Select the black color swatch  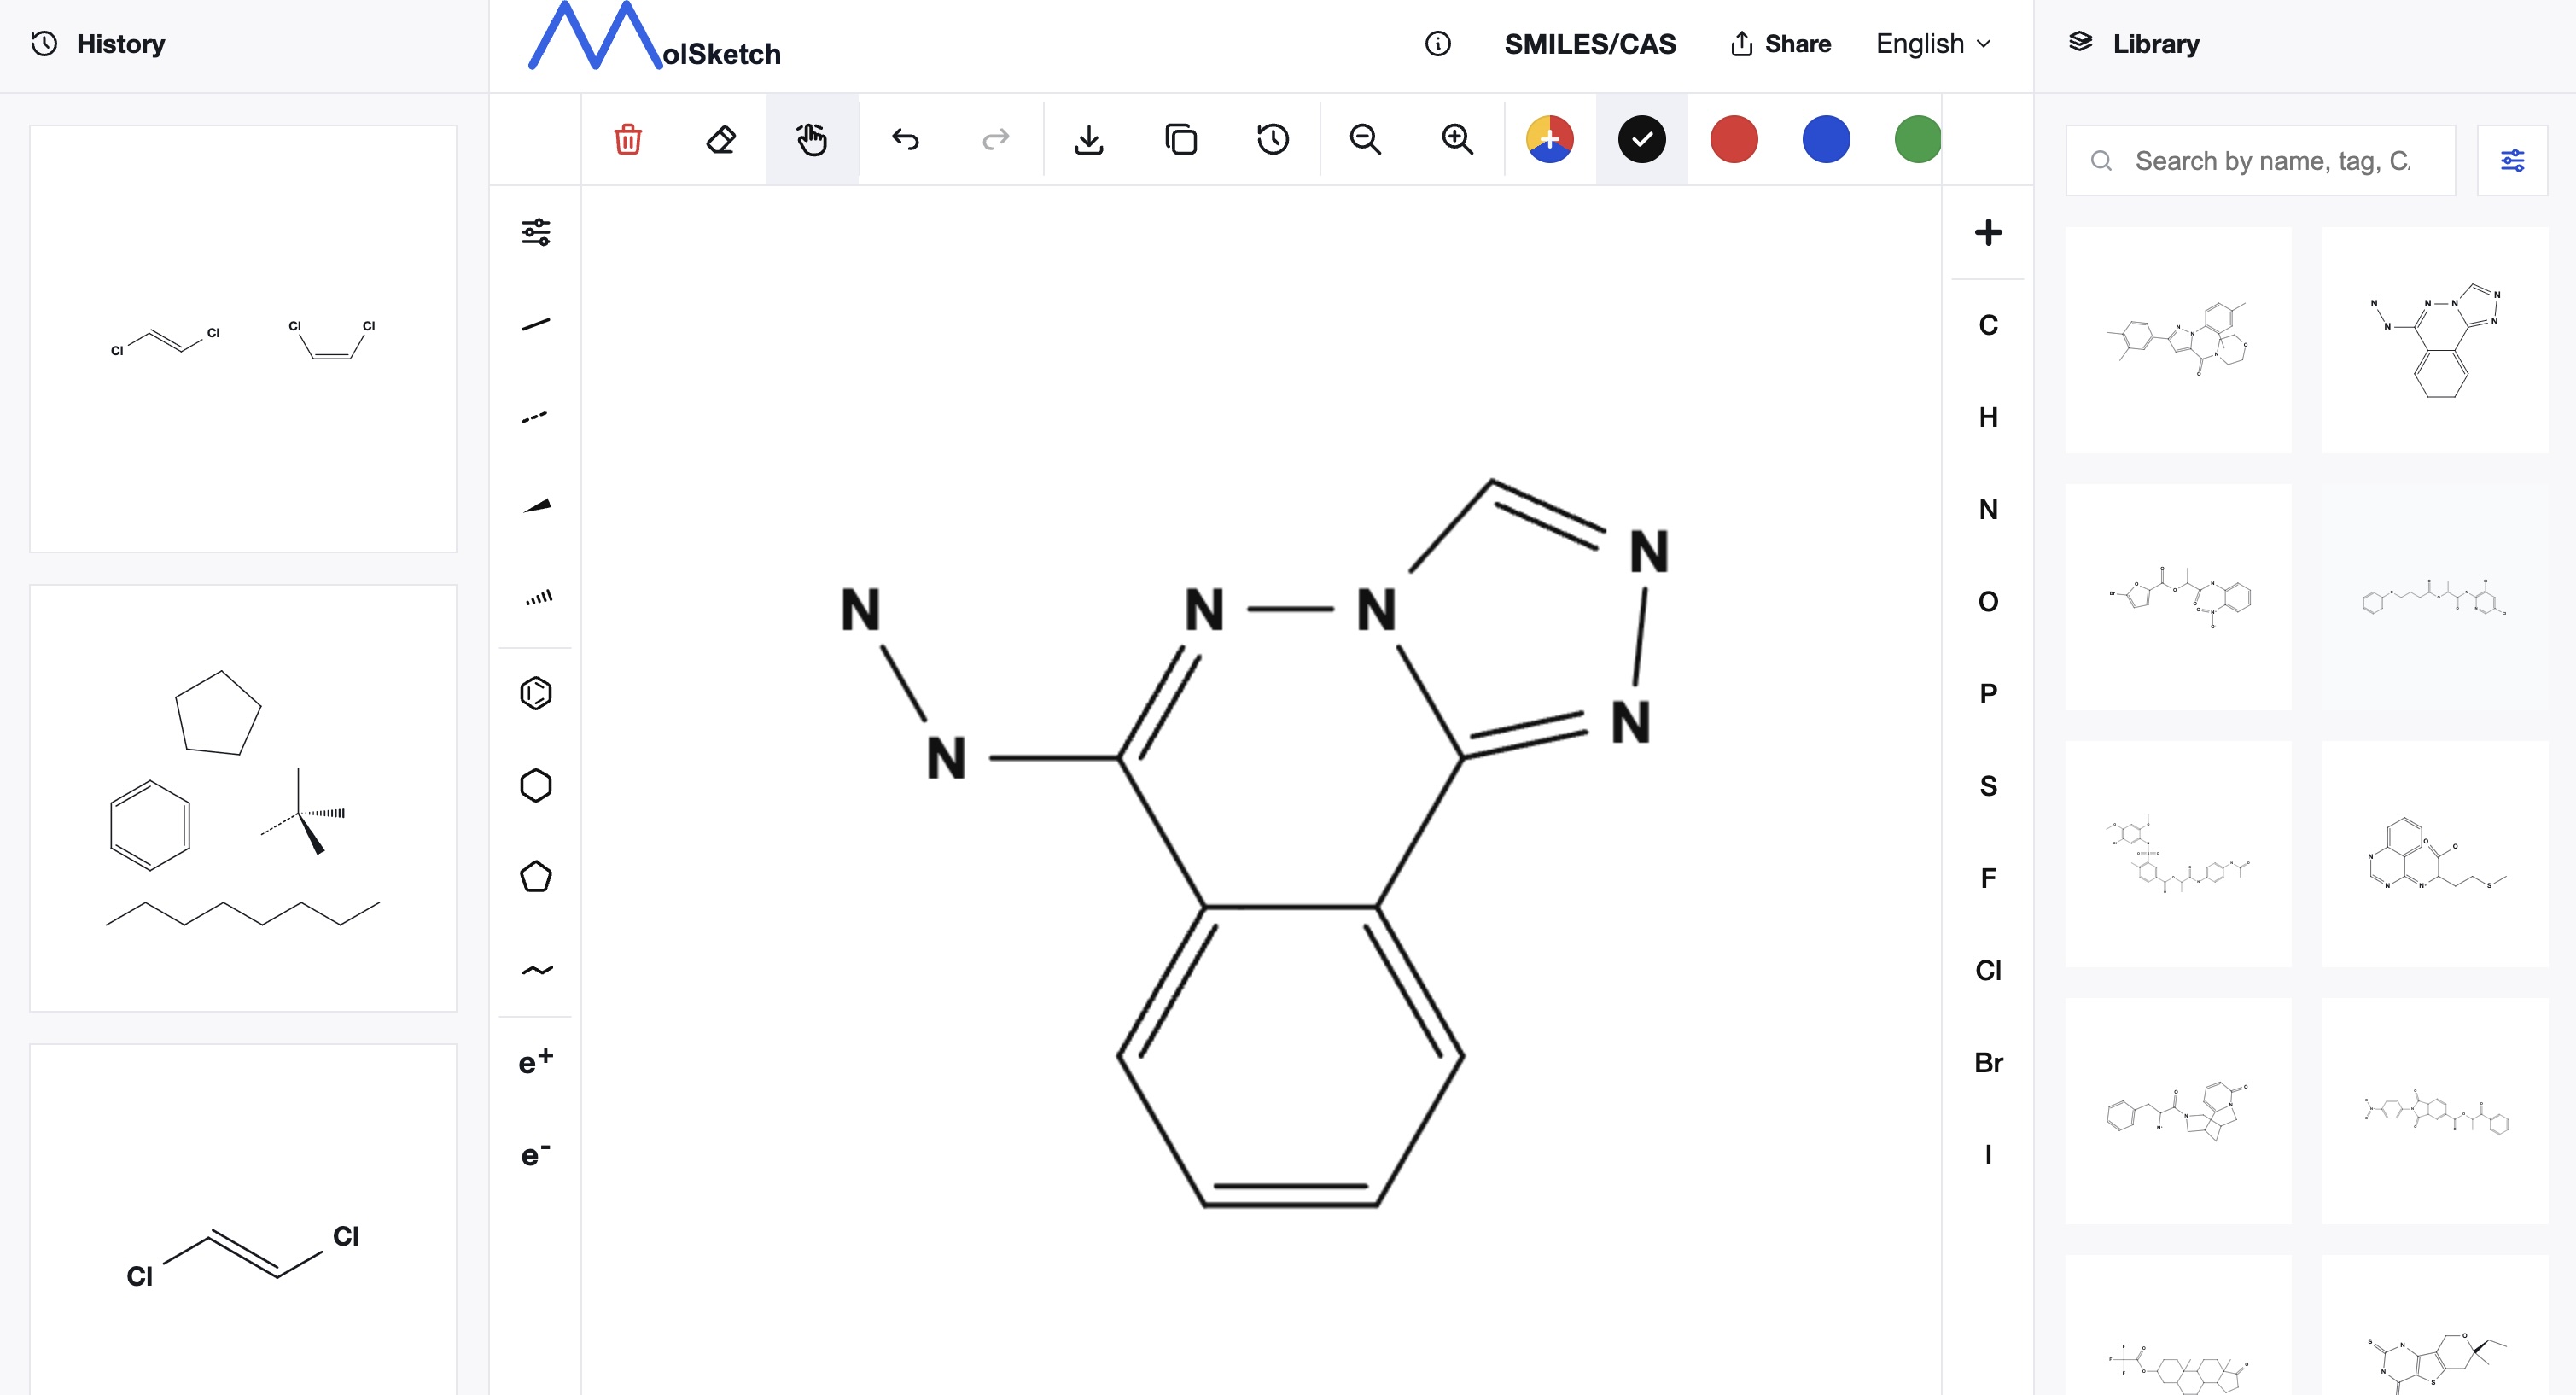click(1642, 139)
